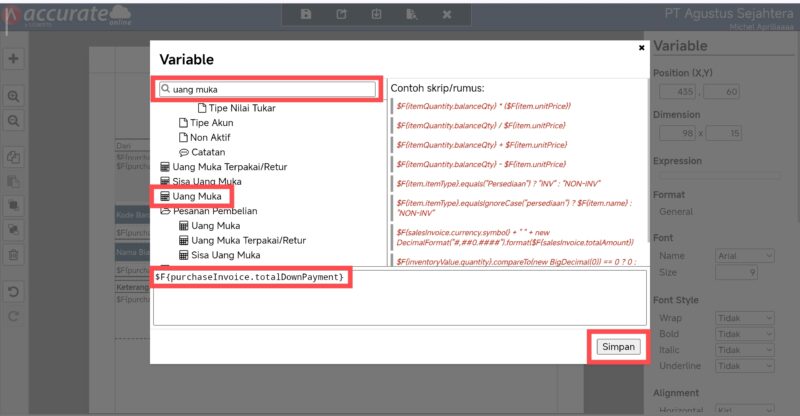The width and height of the screenshot is (800, 416).
Task: Click the undo arrow icon in left sidebar
Action: click(x=14, y=293)
